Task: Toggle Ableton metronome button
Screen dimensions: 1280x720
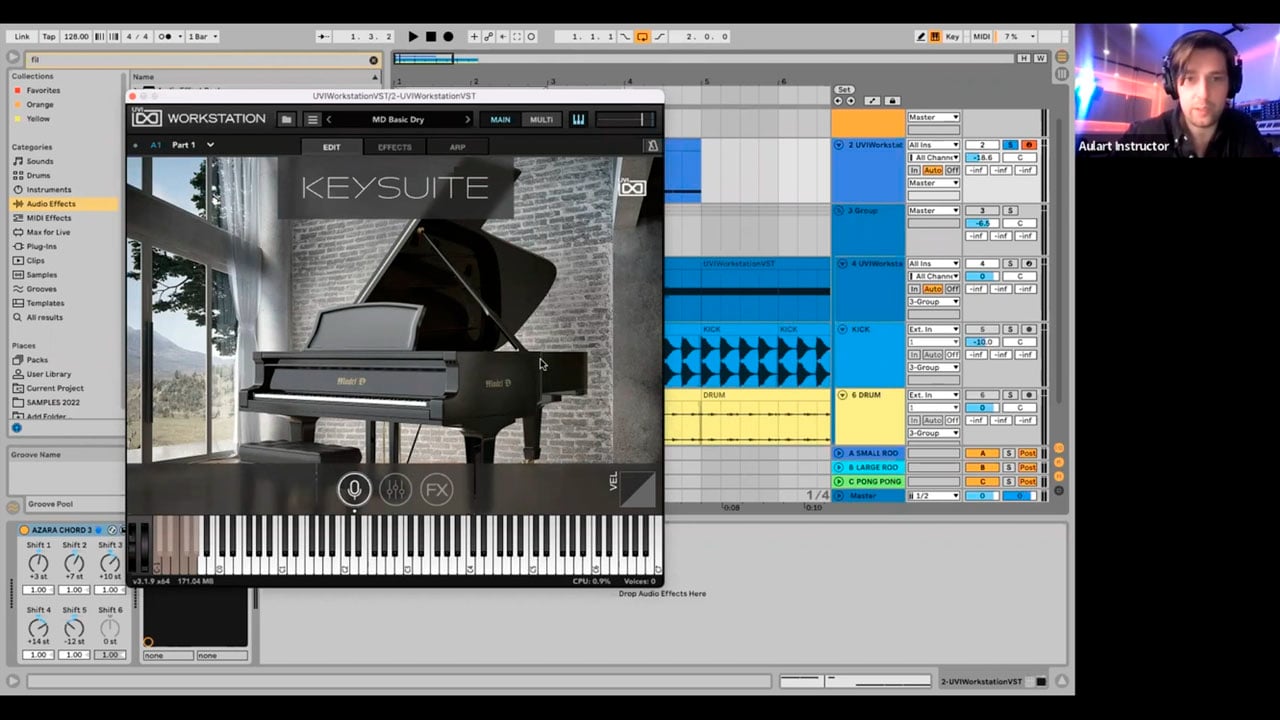Action: click(168, 36)
